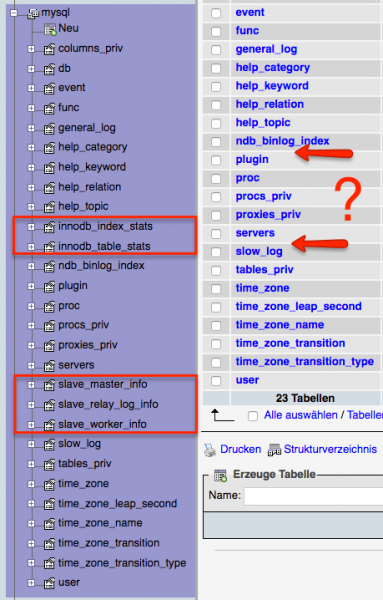The height and width of the screenshot is (600, 383).
Task: Open the procs_priv table link
Action: pyautogui.click(x=264, y=196)
